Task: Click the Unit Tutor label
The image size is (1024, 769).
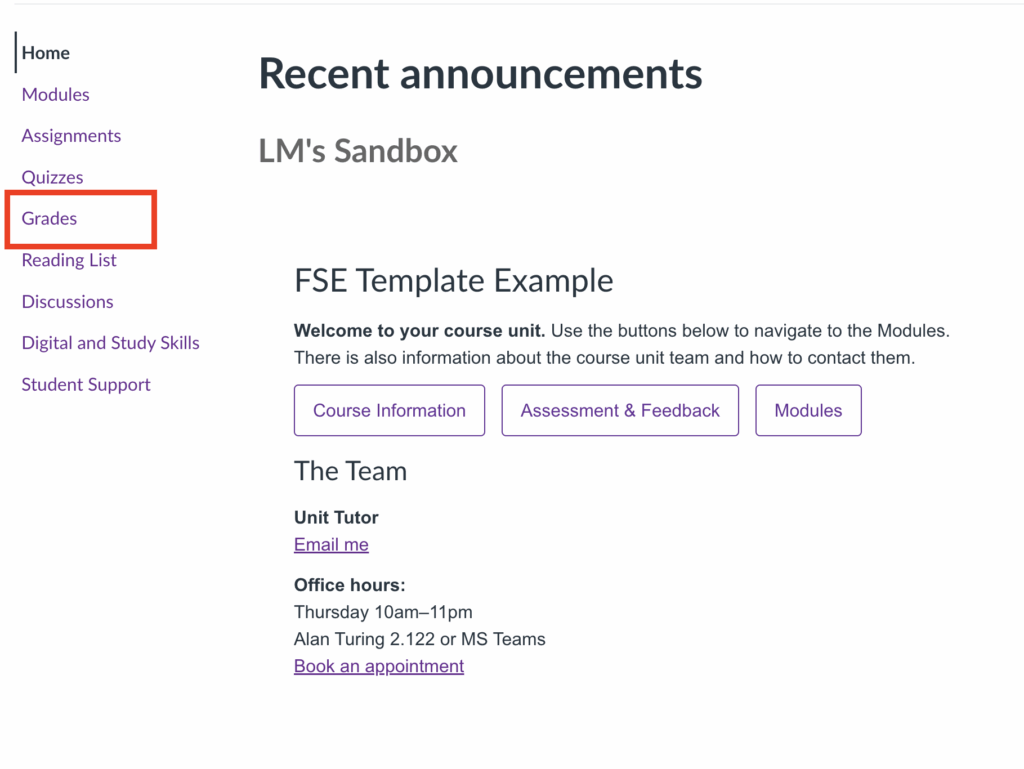Action: tap(336, 518)
